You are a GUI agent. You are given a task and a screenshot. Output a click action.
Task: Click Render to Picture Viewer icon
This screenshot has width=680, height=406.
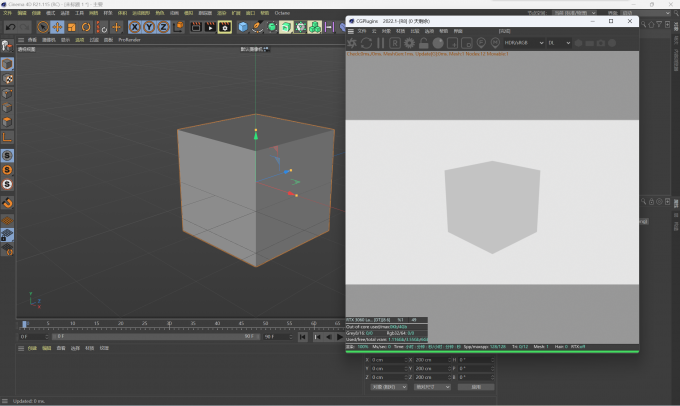[210, 27]
